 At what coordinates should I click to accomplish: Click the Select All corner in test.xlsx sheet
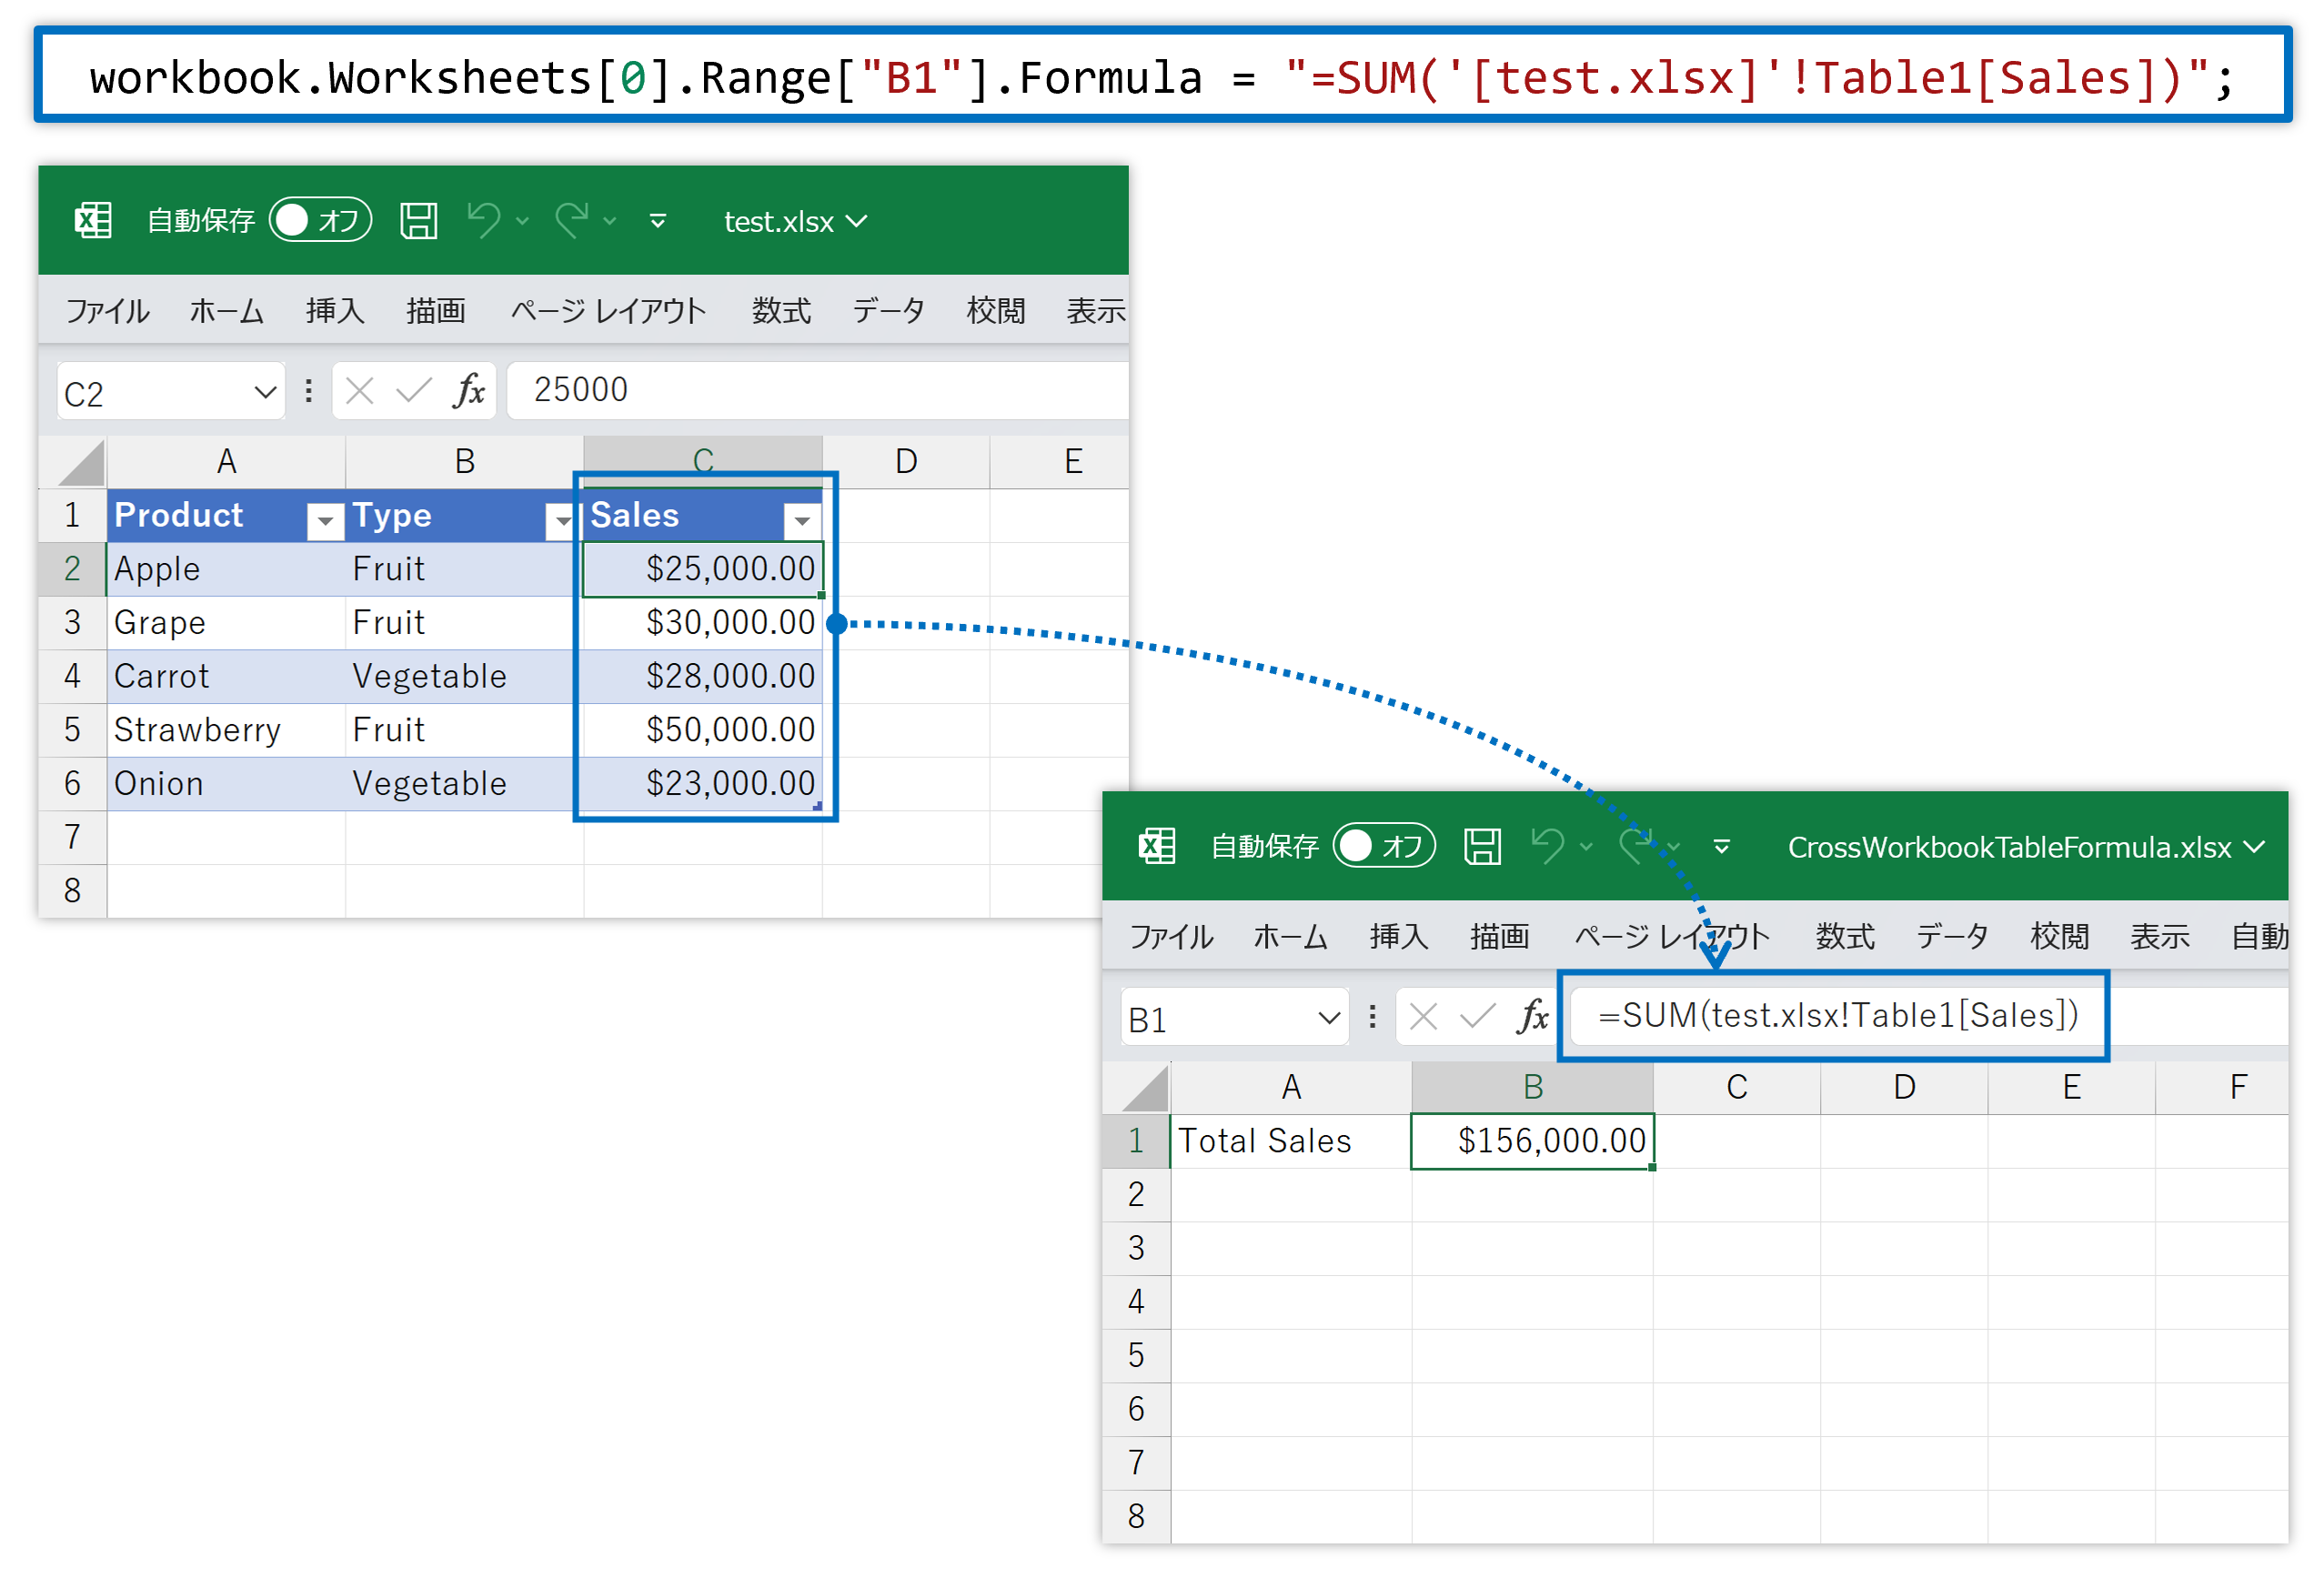(80, 463)
